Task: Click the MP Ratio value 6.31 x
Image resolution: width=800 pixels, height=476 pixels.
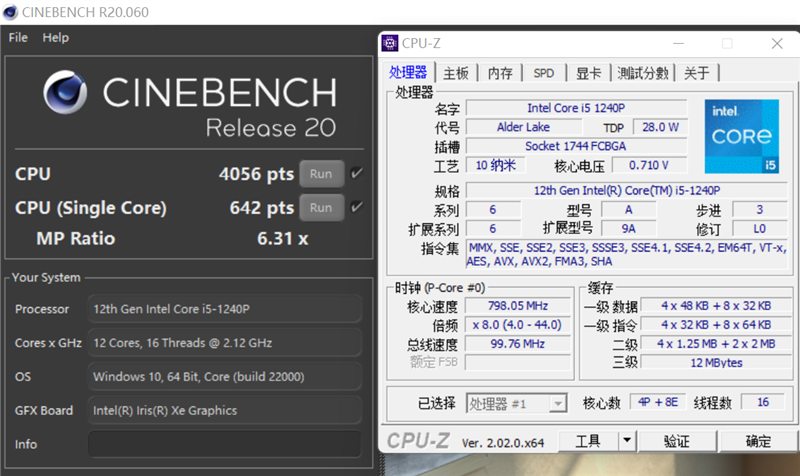Action: pos(283,238)
